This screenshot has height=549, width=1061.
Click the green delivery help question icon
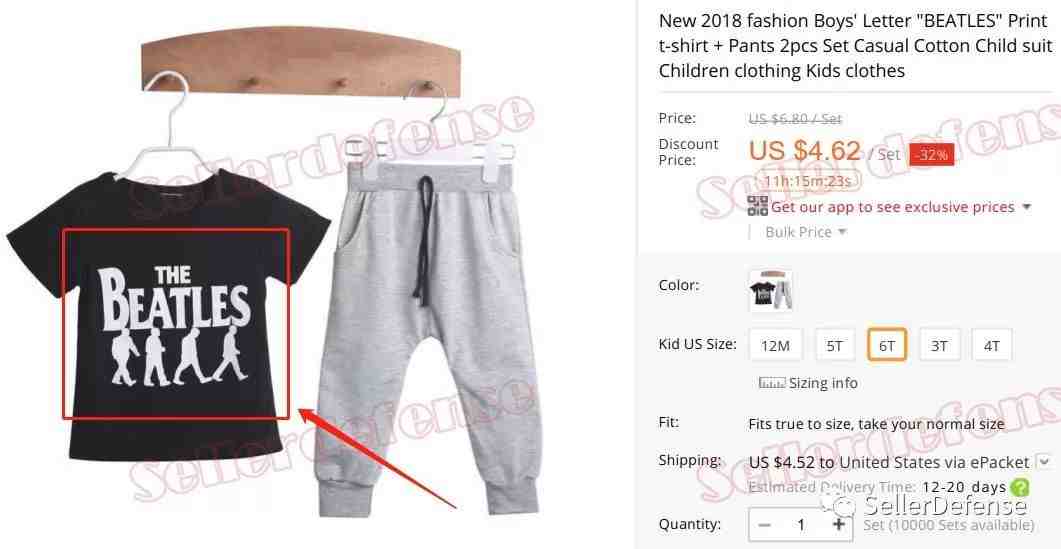pos(1019,487)
